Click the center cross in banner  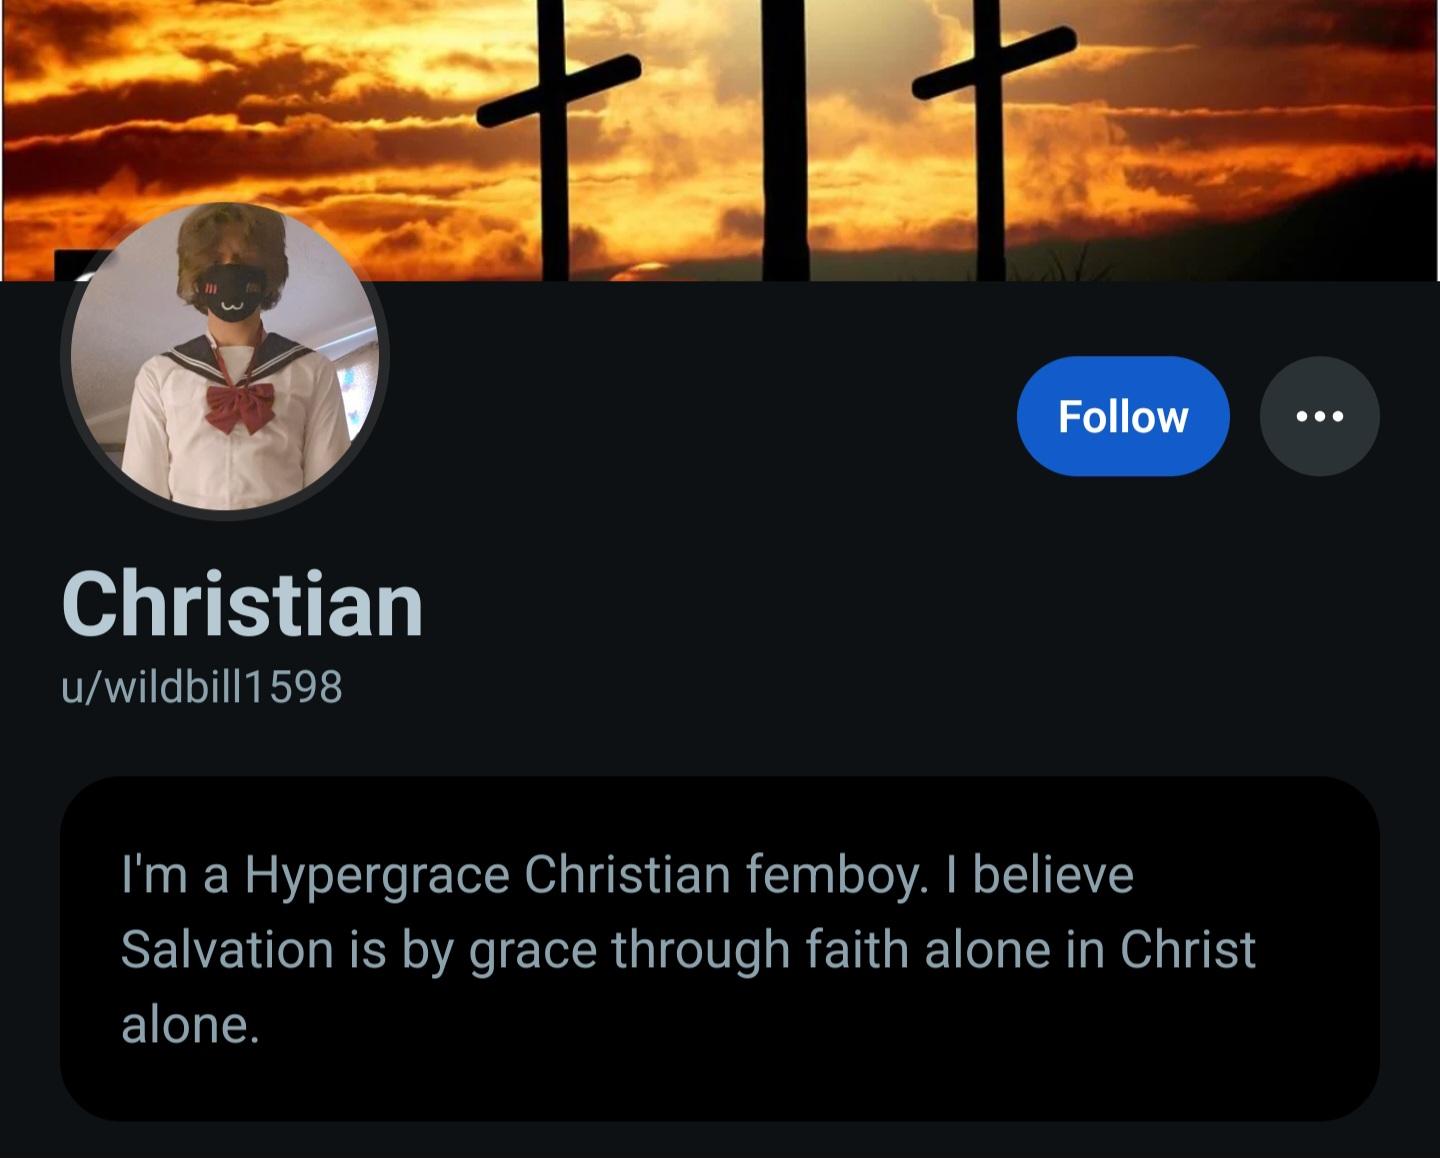pos(783,140)
